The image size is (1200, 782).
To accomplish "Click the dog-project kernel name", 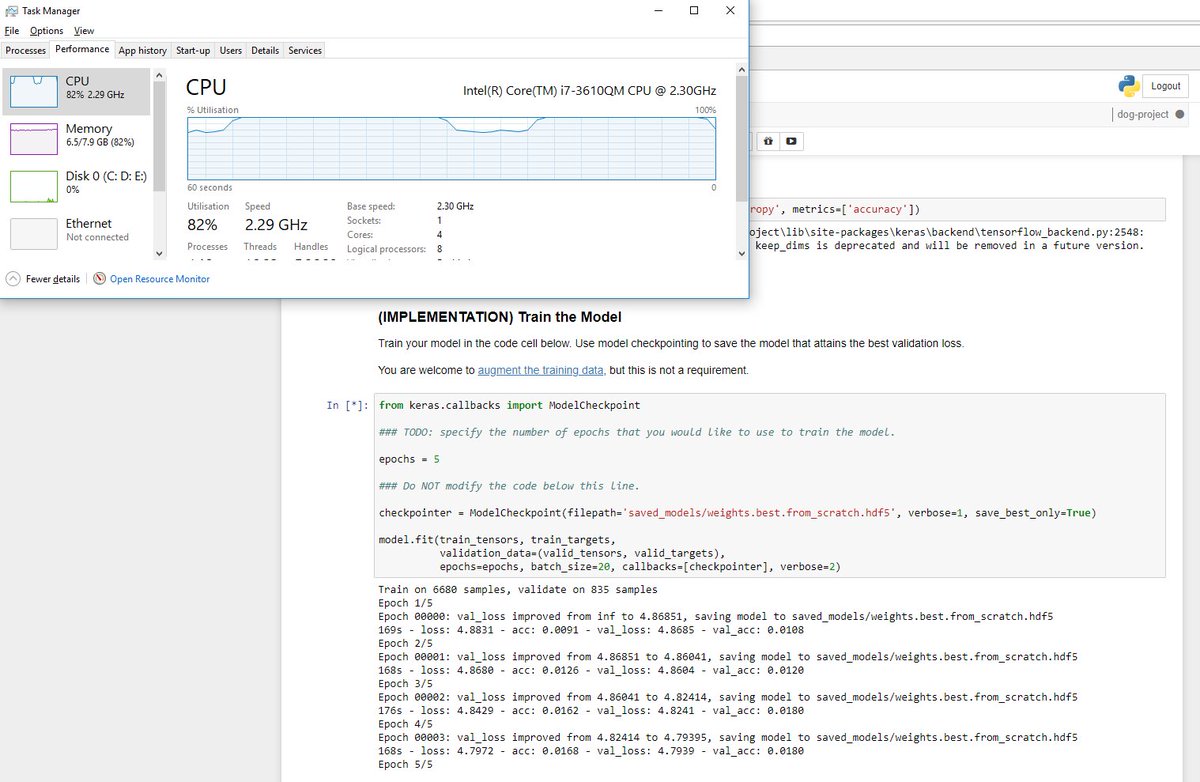I will pos(1142,114).
